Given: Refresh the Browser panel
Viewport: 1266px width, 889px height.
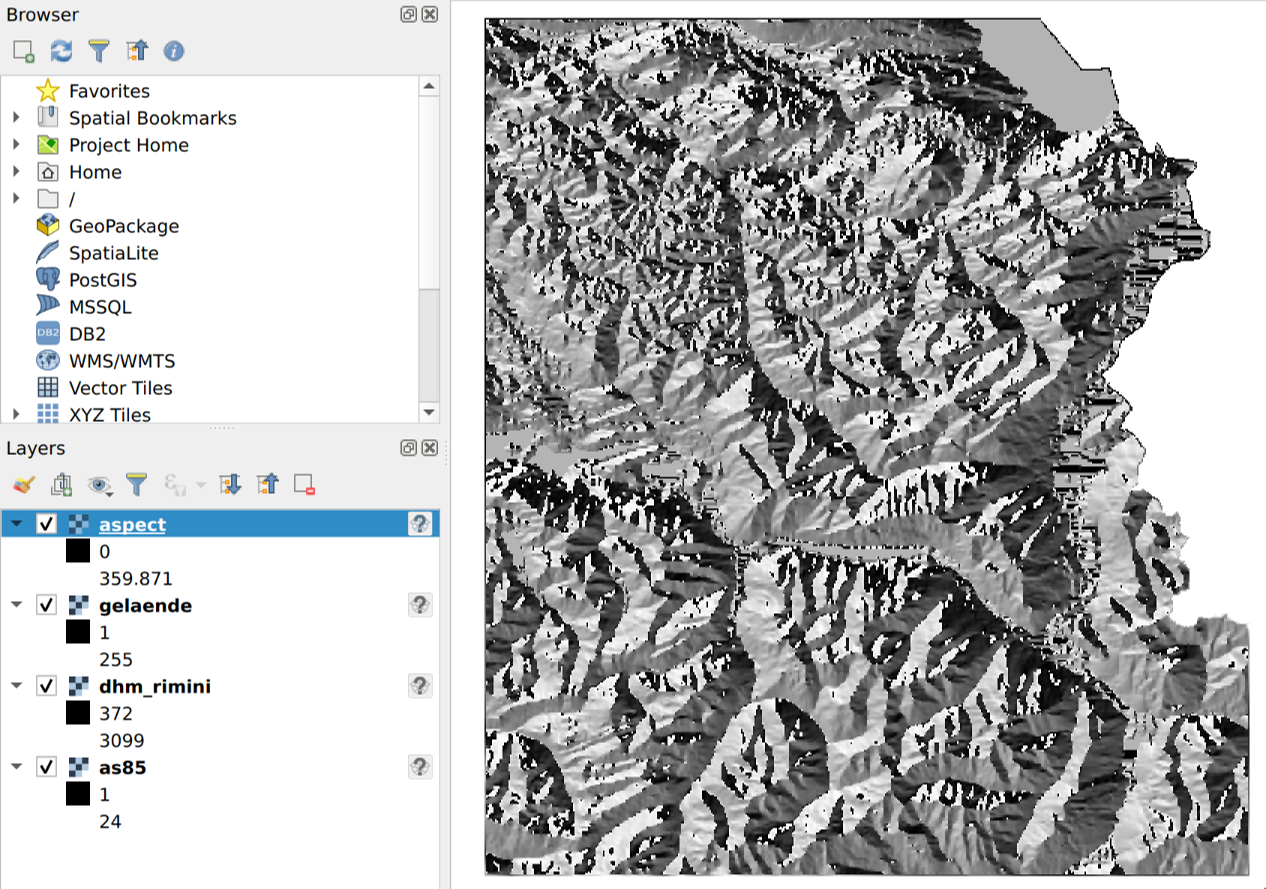Looking at the screenshot, I should [61, 50].
